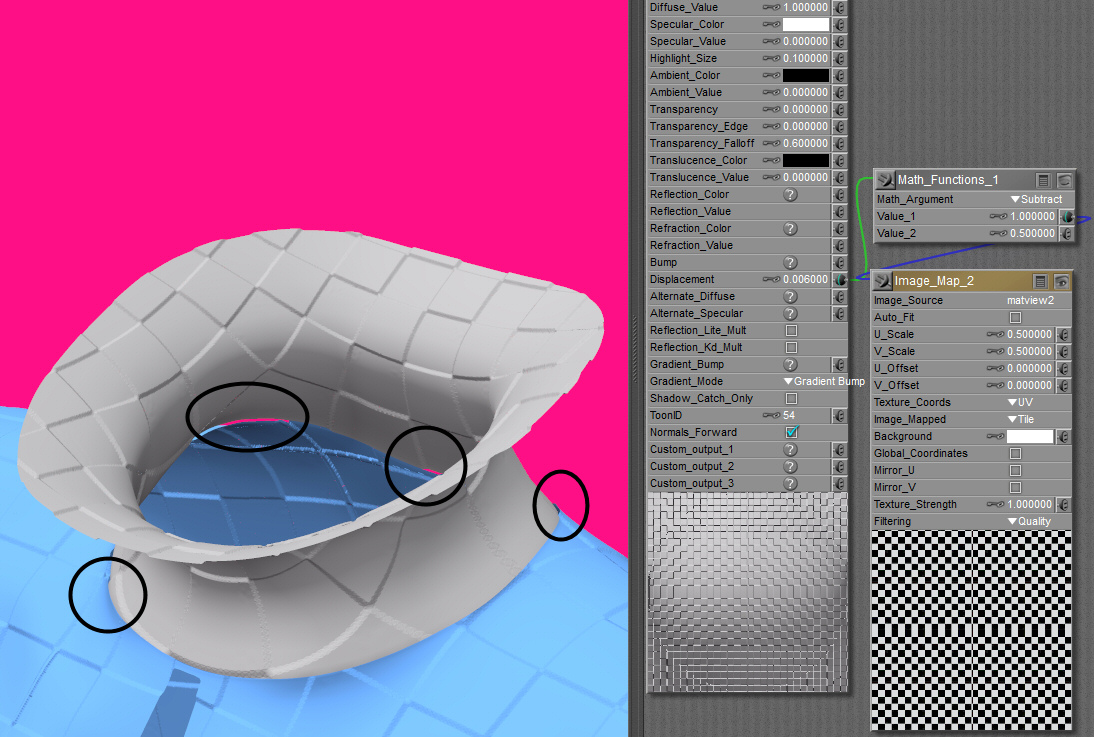Click the Displacement input connector plug
This screenshot has width=1094, height=737.
tap(840, 280)
